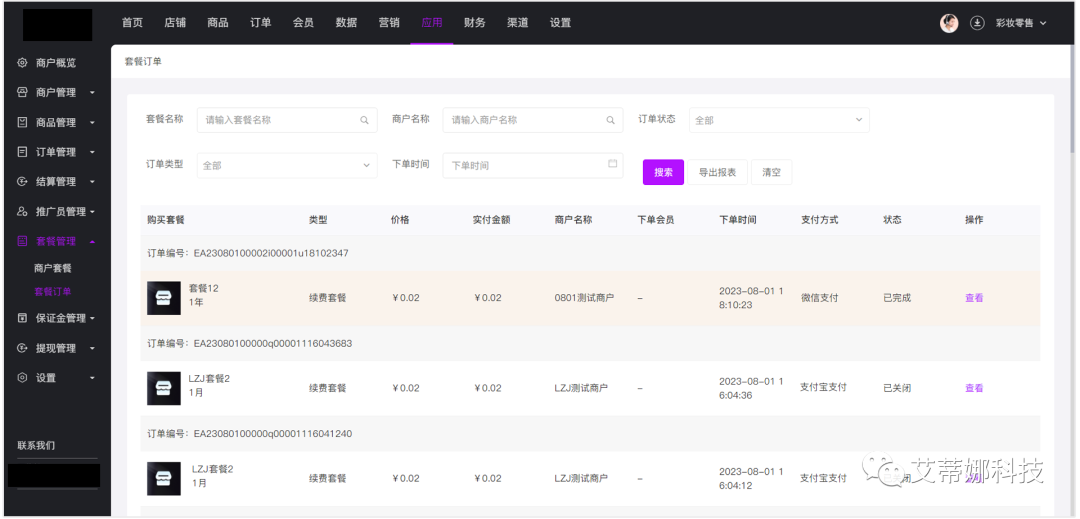Click the 结算管理 sidebar icon

pos(22,182)
